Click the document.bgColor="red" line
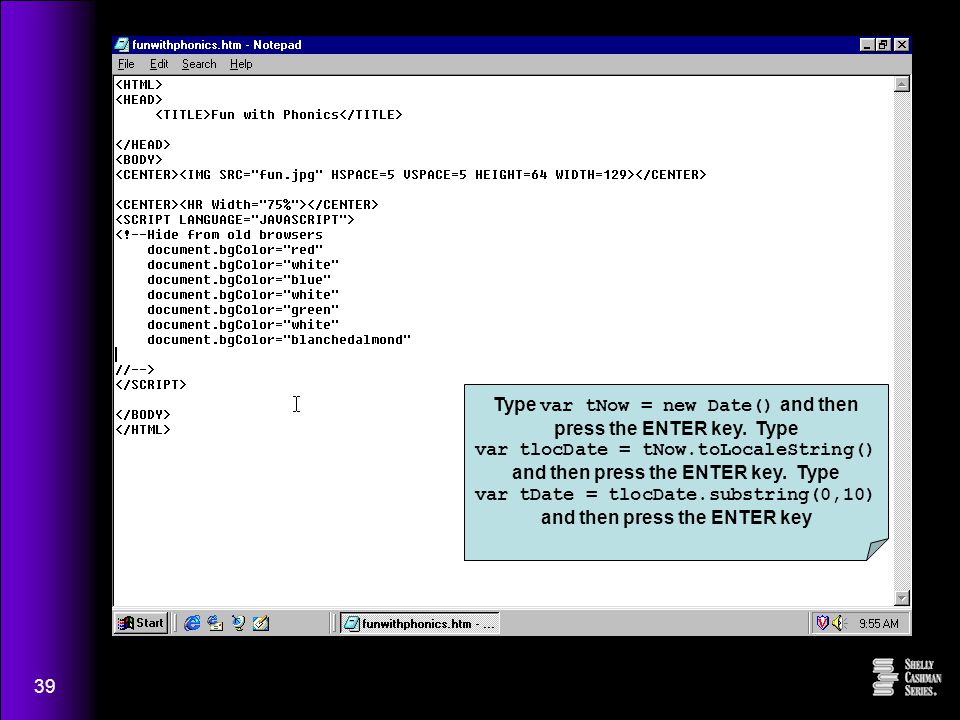Viewport: 960px width, 720px height. click(x=234, y=250)
